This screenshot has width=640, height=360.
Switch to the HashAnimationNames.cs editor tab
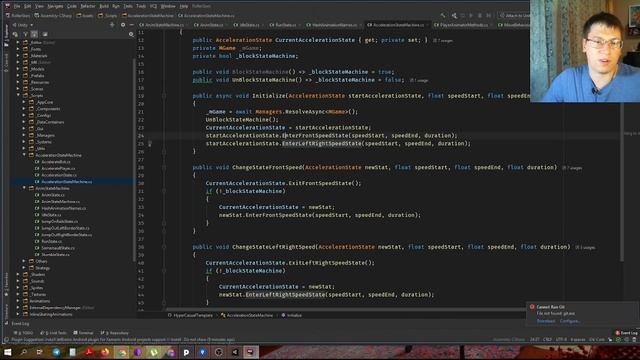pos(334,25)
